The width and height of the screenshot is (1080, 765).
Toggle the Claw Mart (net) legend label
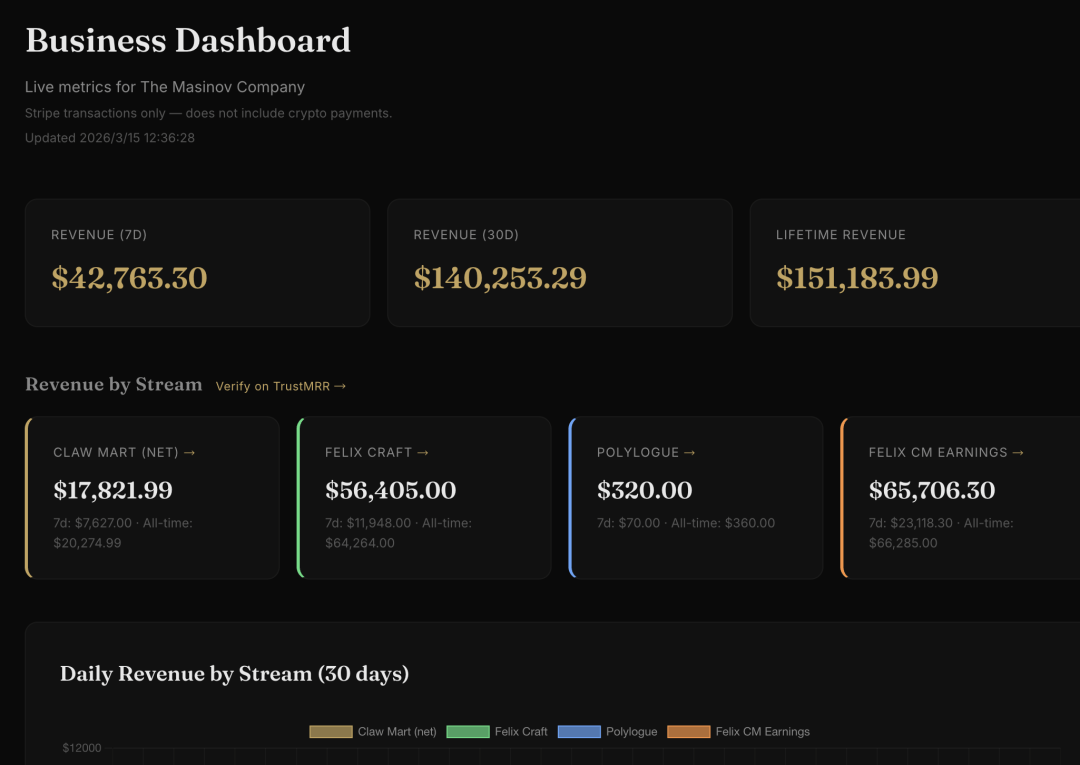(397, 732)
